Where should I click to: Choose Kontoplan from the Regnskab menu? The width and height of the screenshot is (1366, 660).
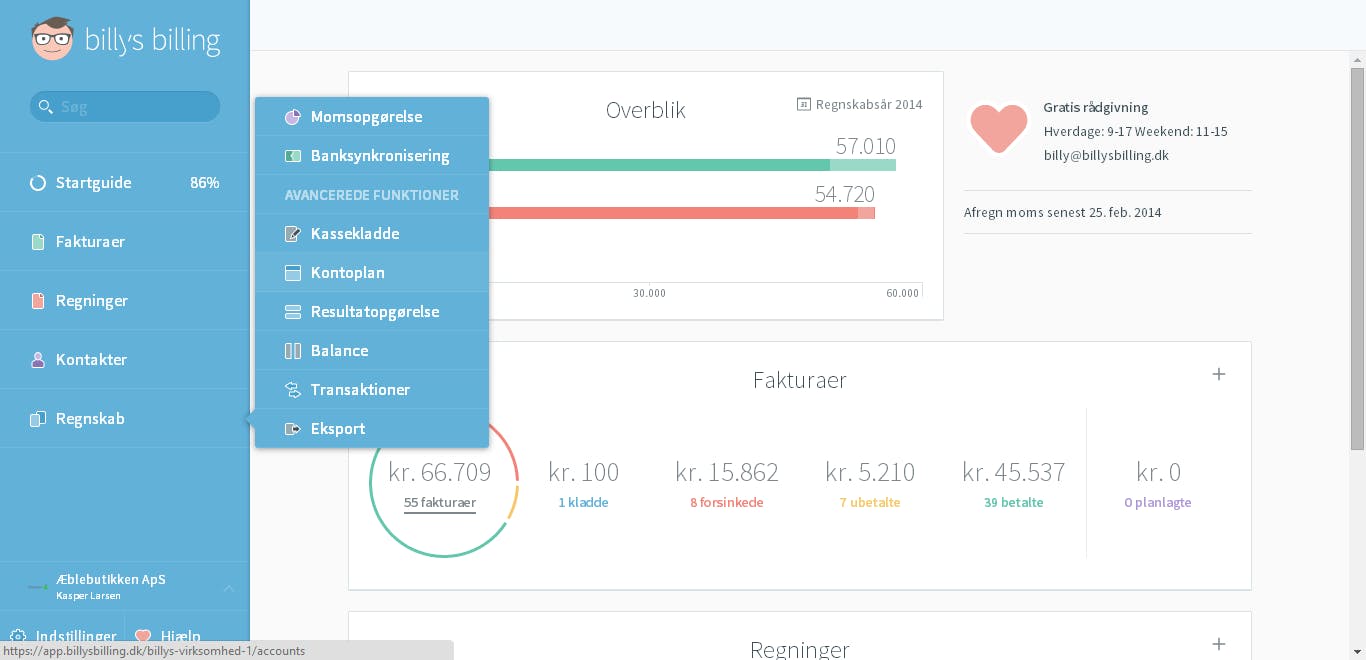372,273
